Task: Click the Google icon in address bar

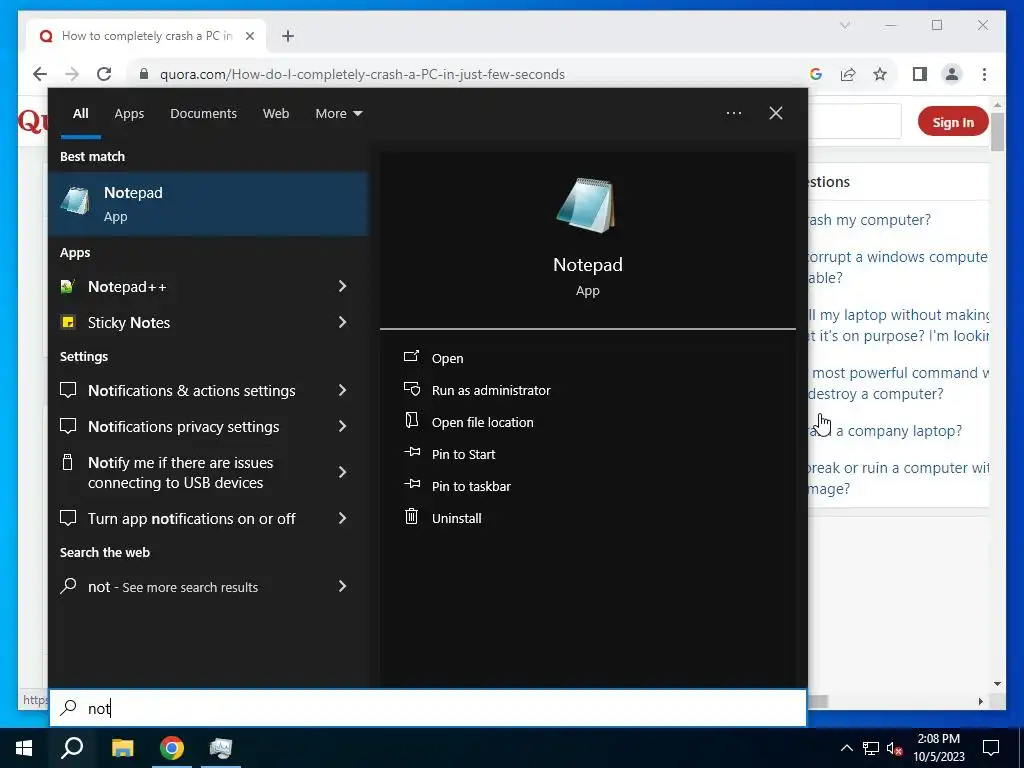Action: tap(816, 74)
